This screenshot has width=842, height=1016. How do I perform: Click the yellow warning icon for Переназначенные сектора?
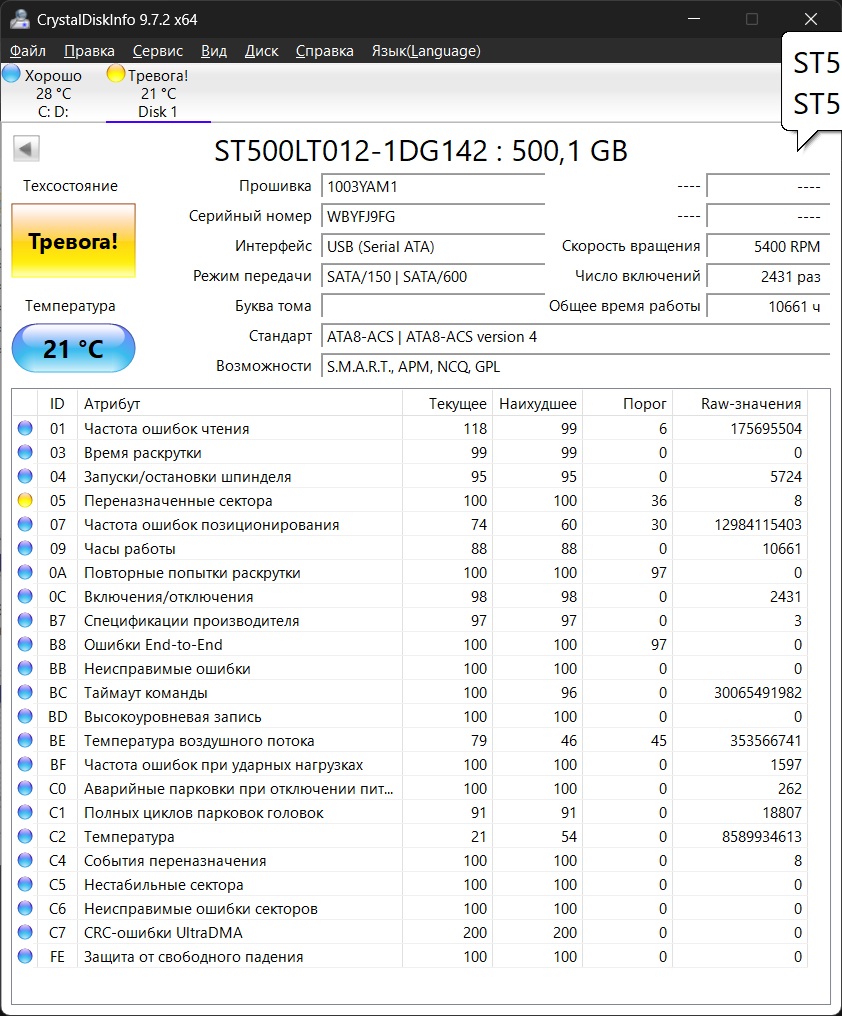pyautogui.click(x=25, y=500)
